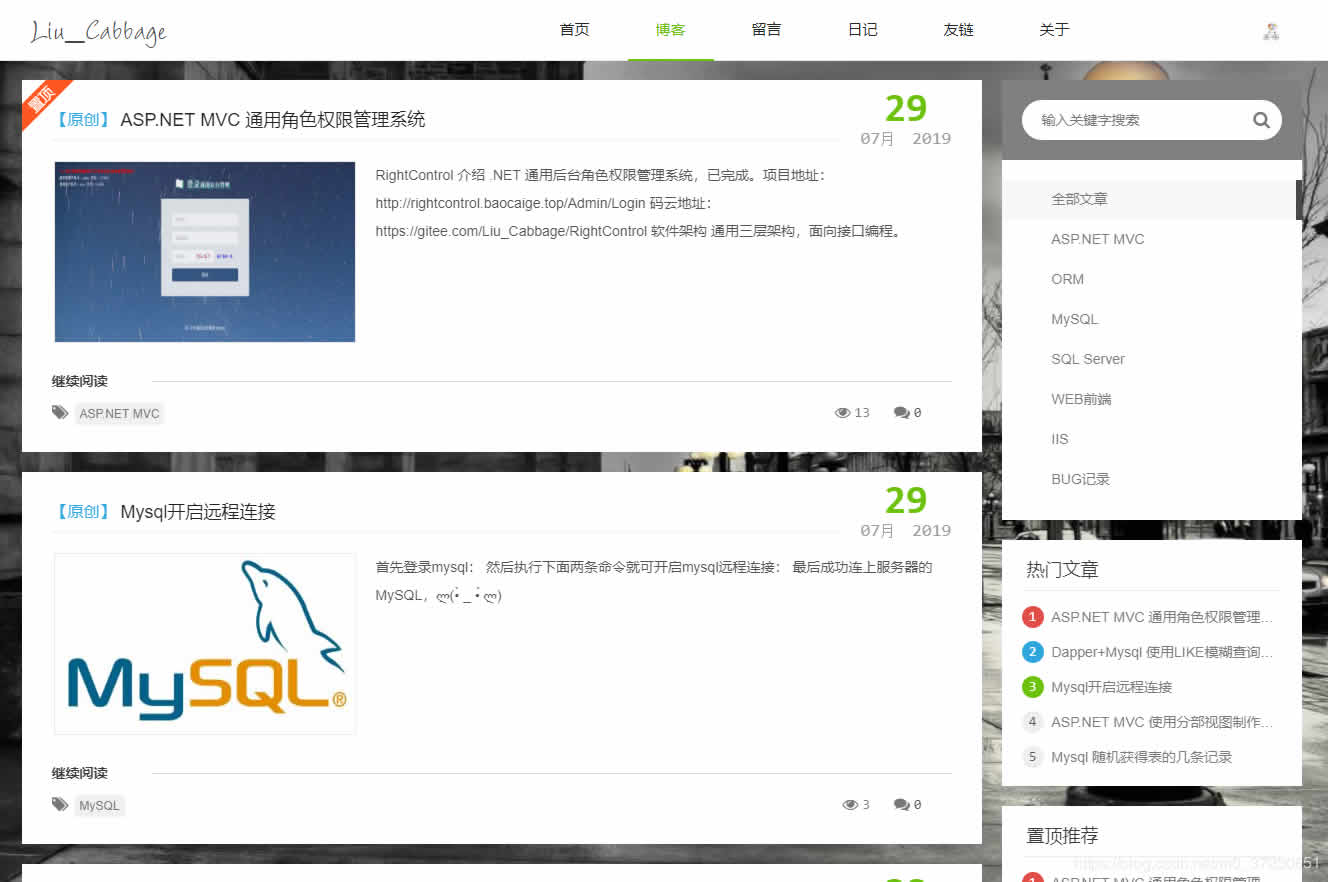Select MySQL category in the sidebar
Screen dimensions: 1328x882
[x=1074, y=318]
